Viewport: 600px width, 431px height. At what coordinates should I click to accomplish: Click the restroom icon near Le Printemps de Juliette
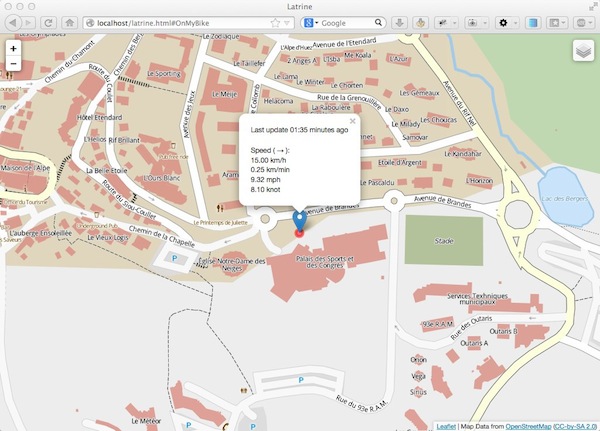click(220, 207)
